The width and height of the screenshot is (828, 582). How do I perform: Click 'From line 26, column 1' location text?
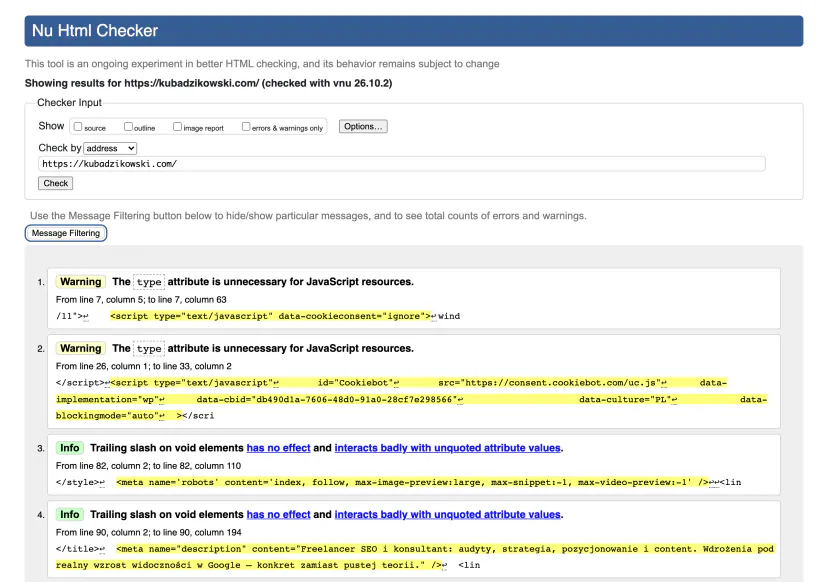click(x=144, y=367)
